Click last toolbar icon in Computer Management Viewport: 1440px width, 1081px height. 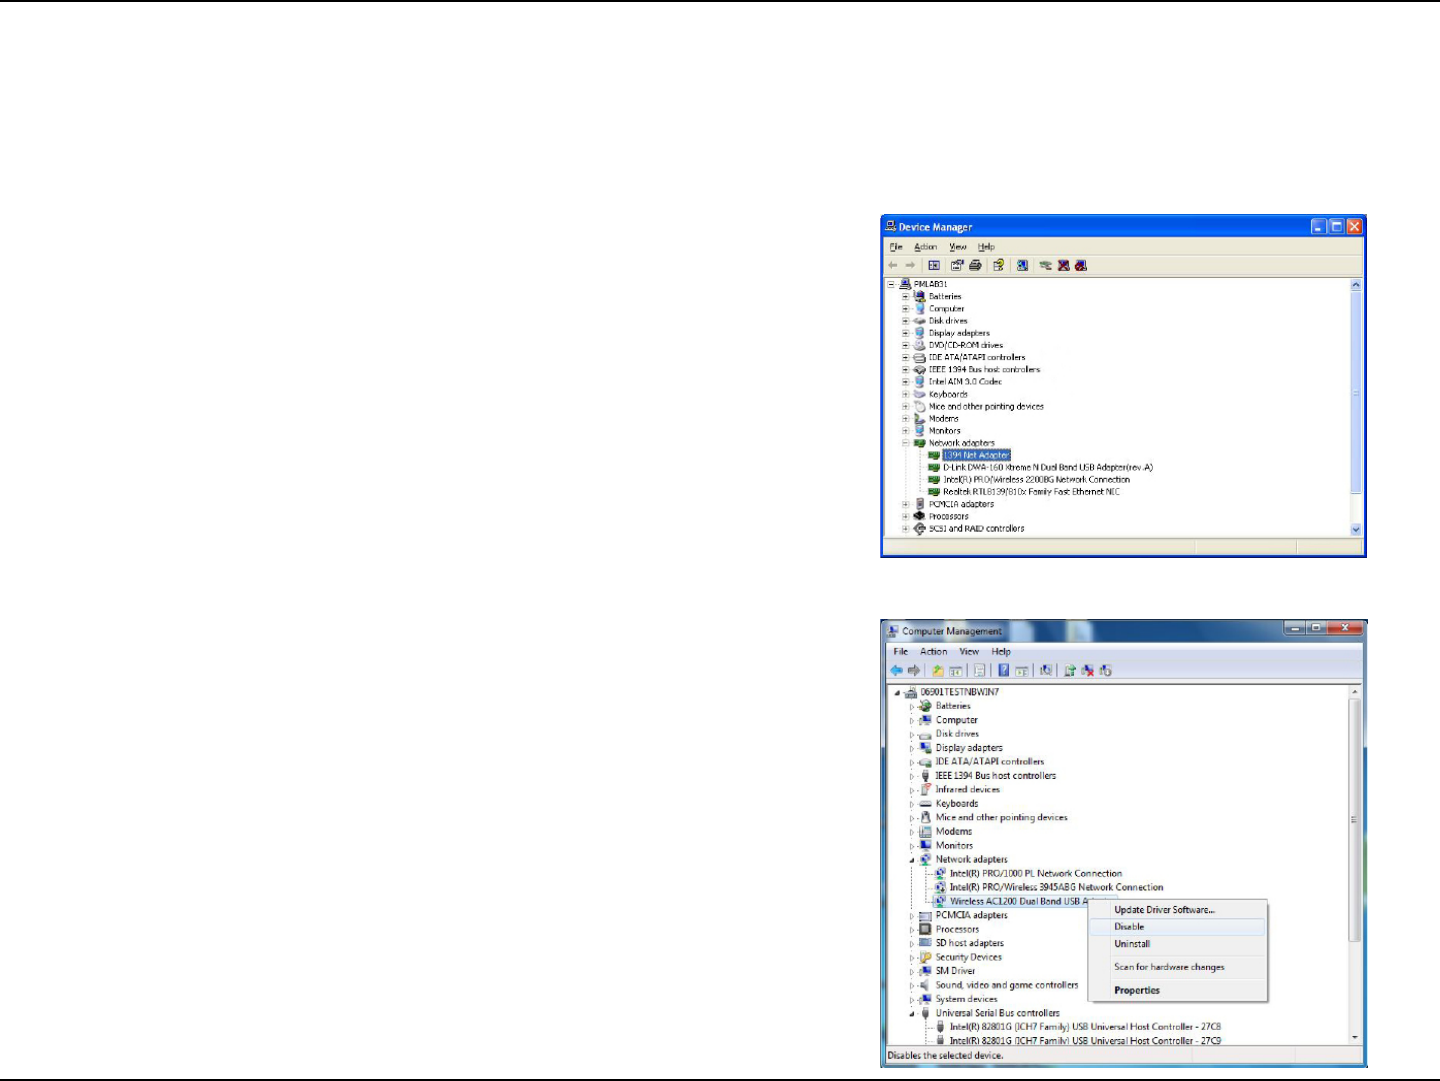[1105, 671]
